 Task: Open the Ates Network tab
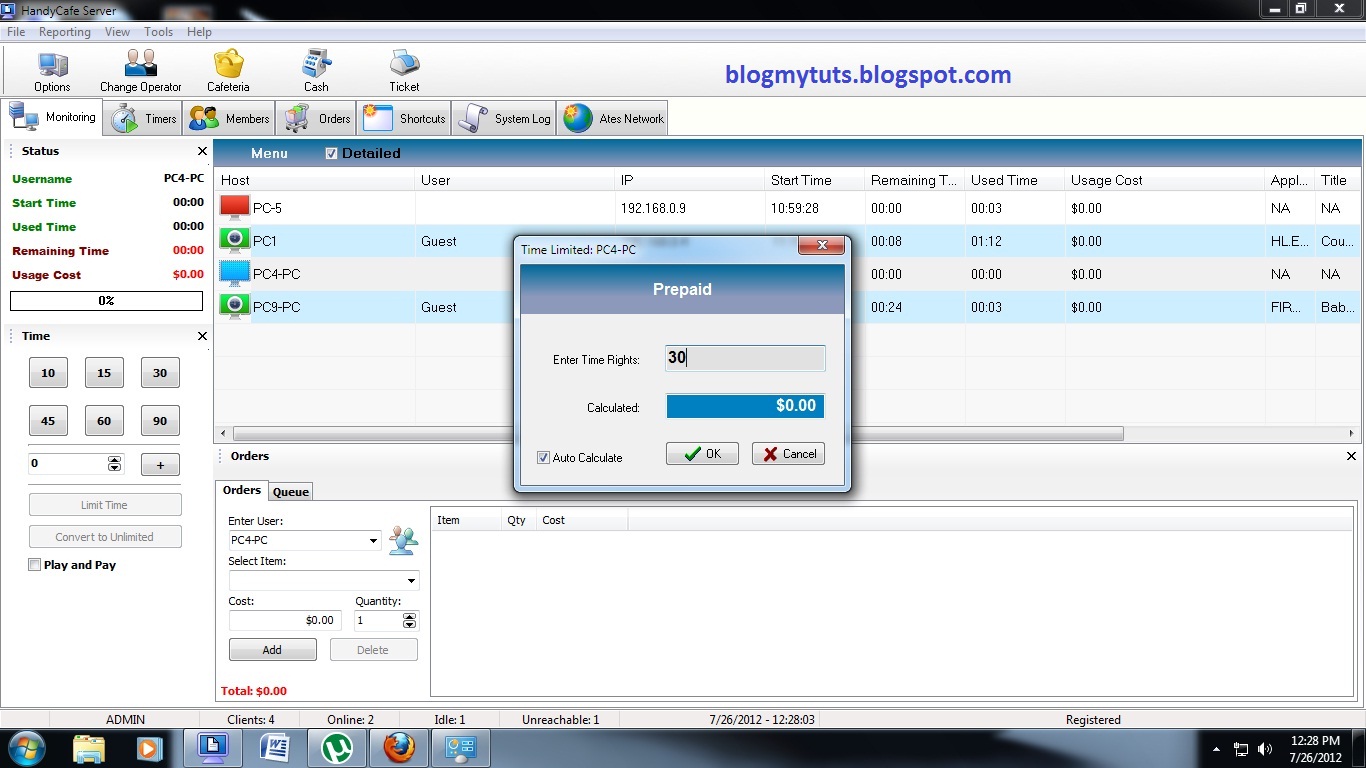[x=613, y=118]
